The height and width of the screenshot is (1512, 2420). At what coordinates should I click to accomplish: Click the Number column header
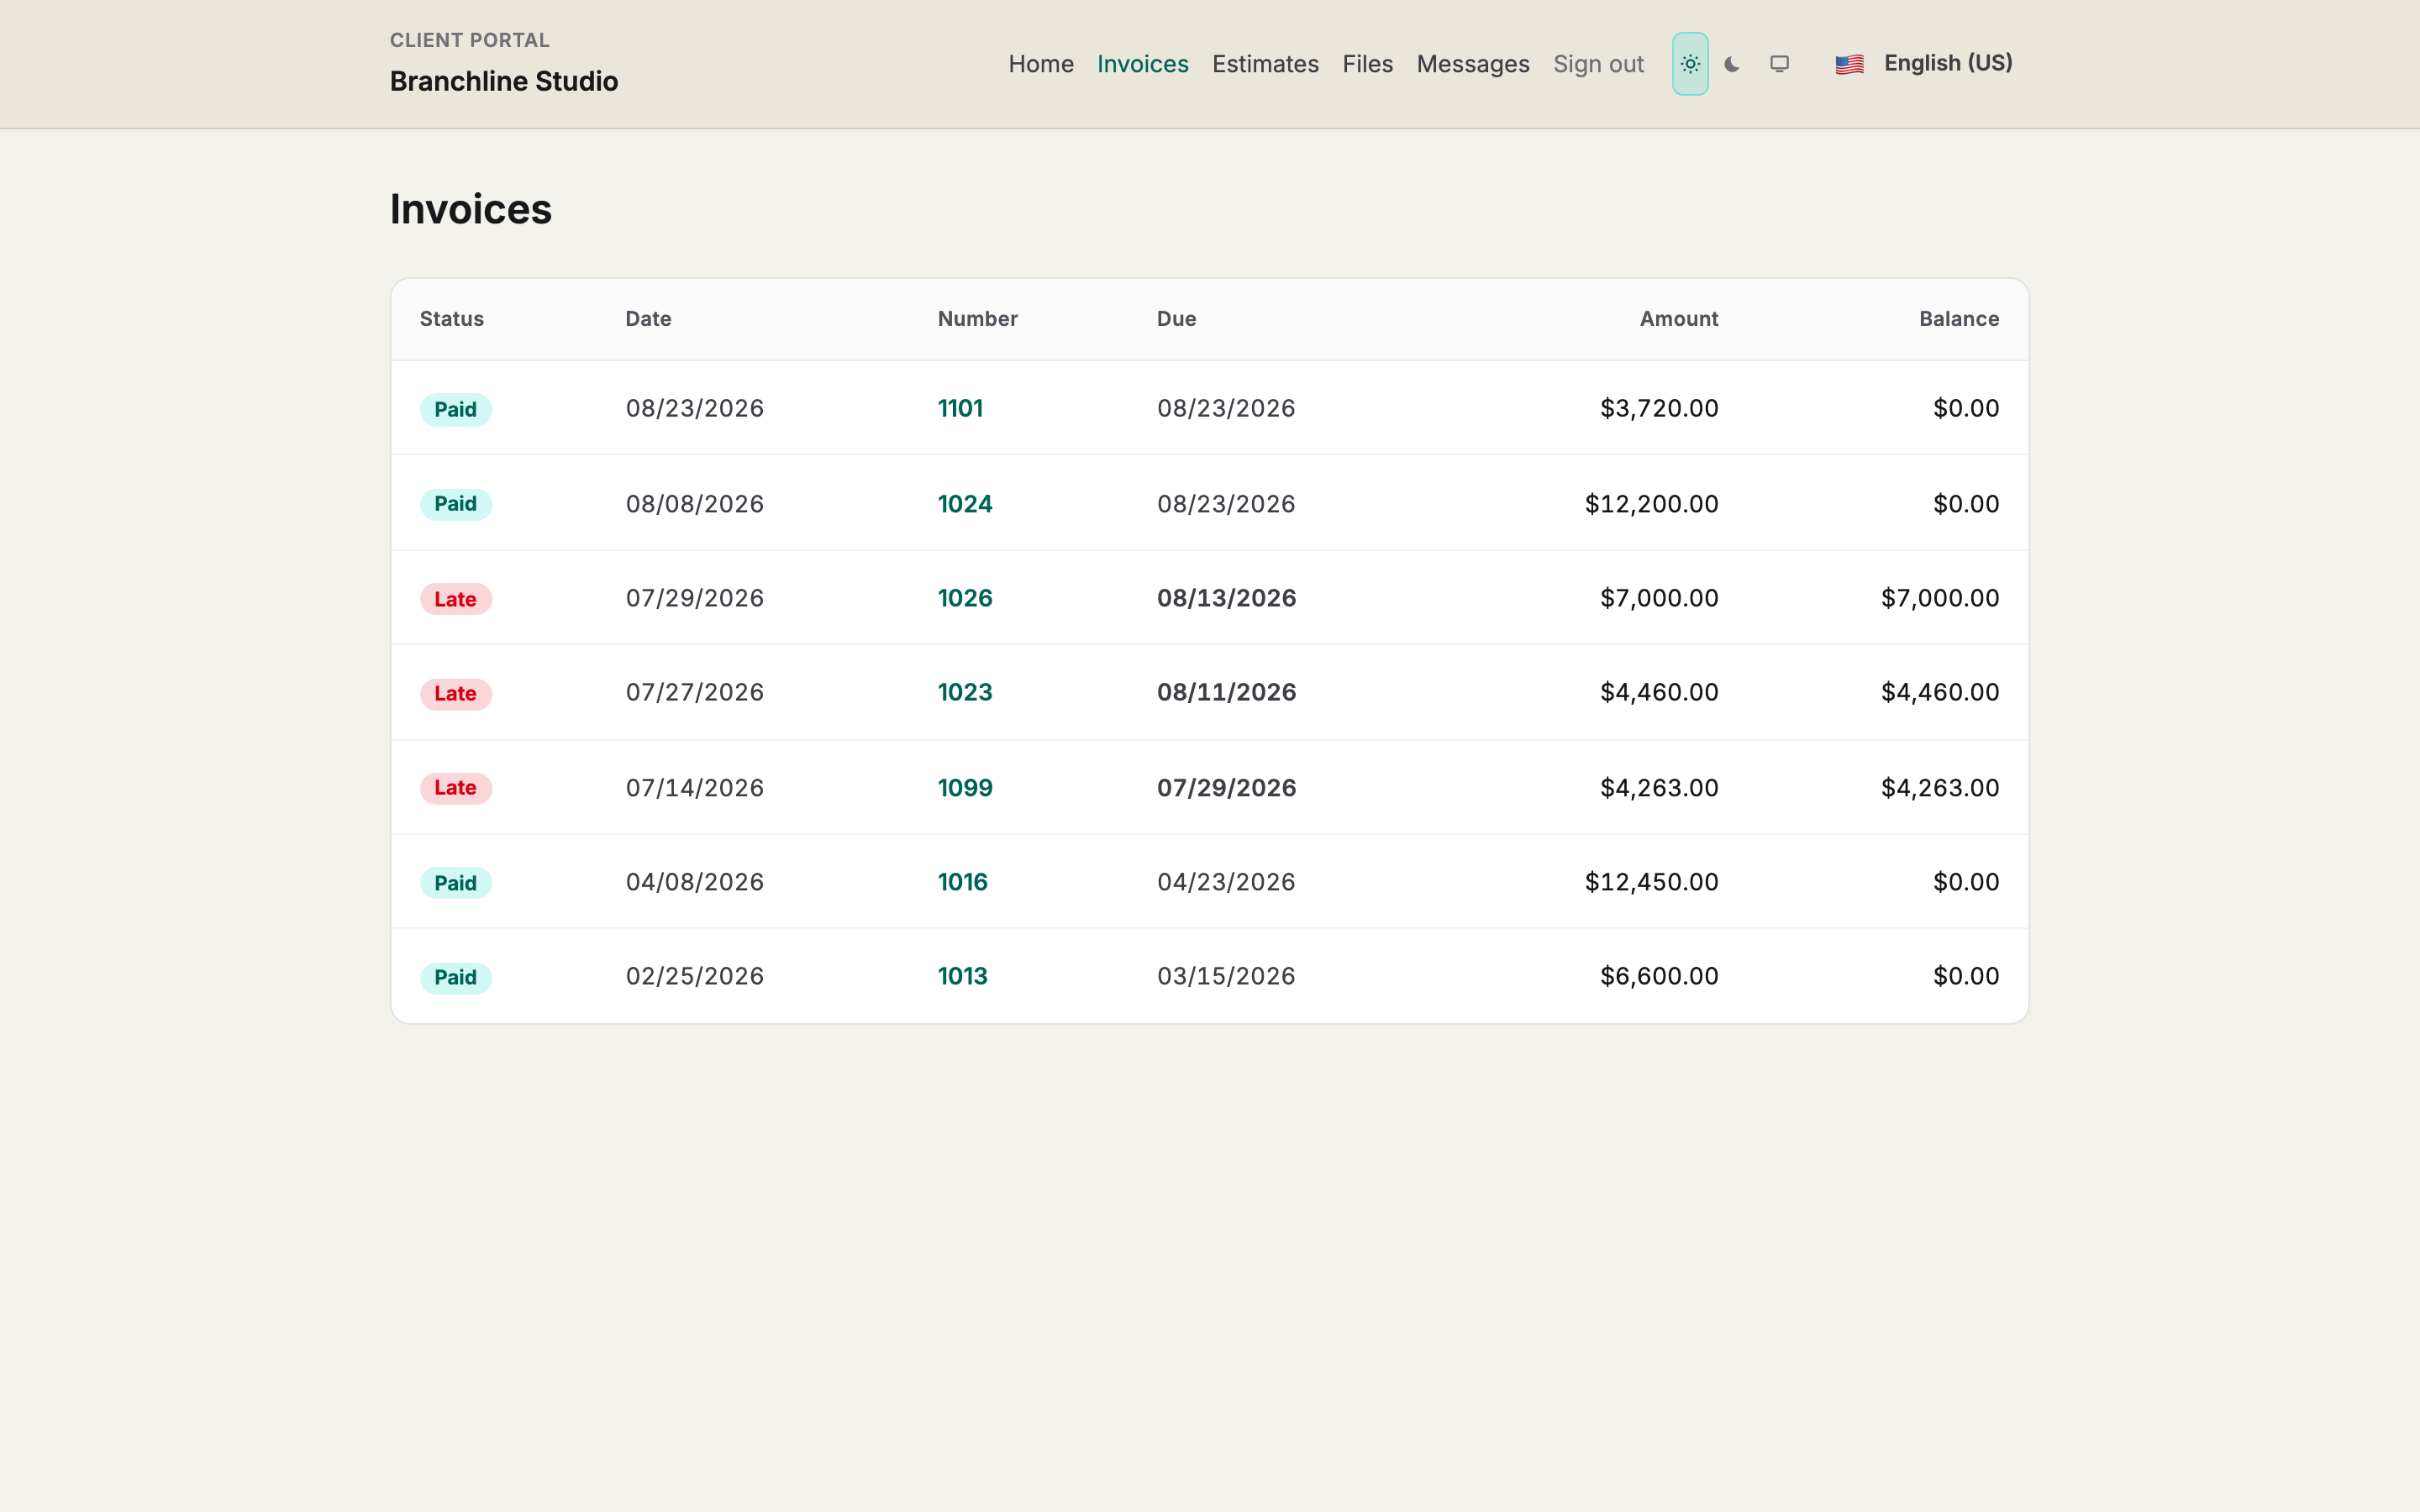click(x=977, y=319)
